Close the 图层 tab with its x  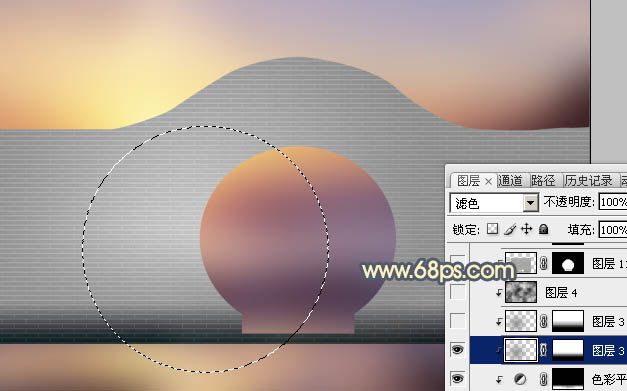pos(488,182)
